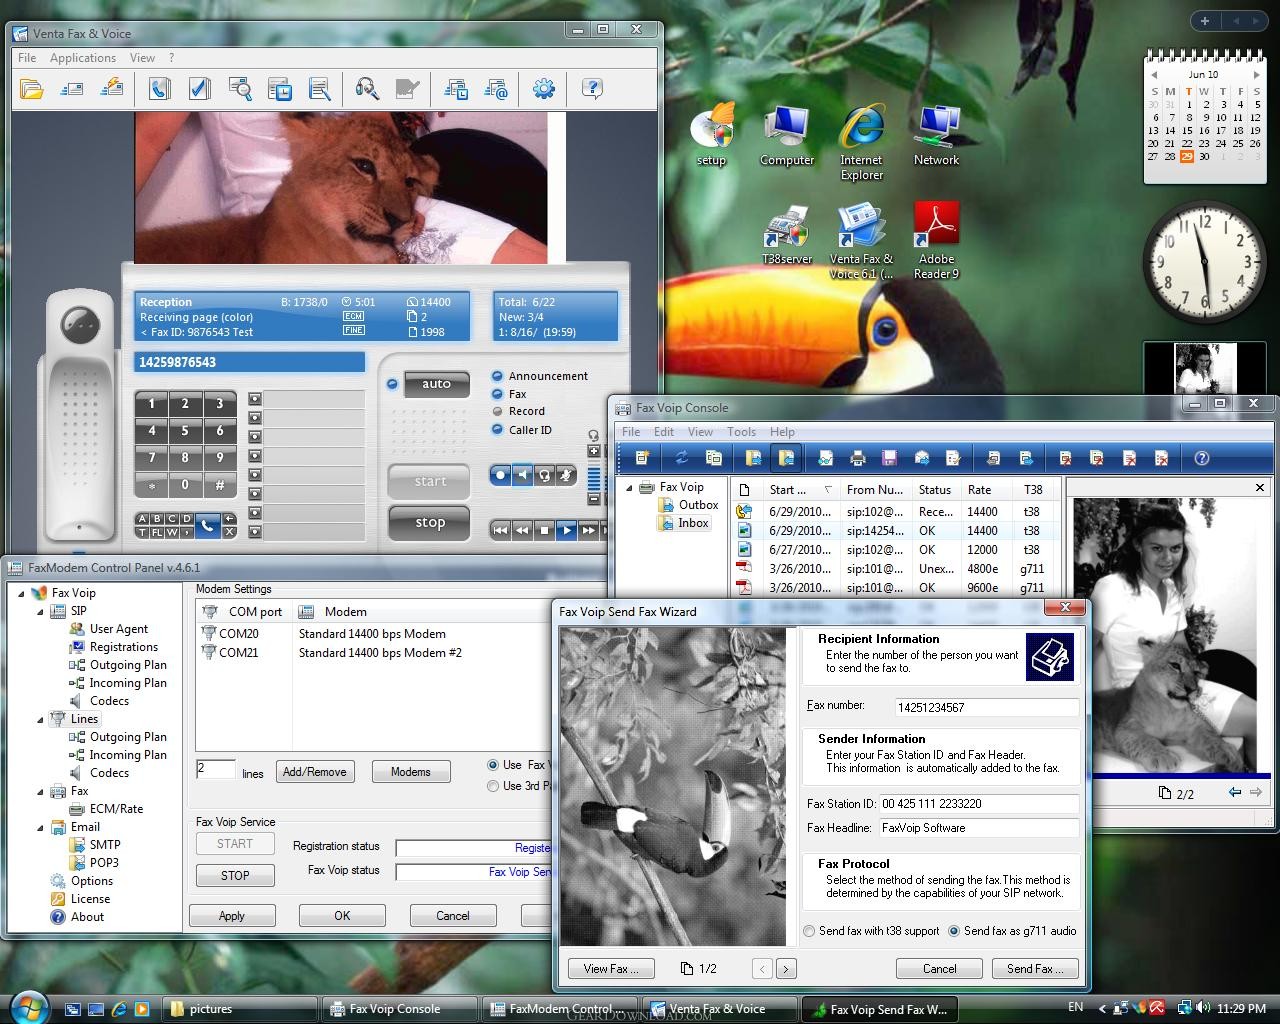This screenshot has height=1024, width=1280.
Task: Increase volume with the plus button in Venta Fax
Action: pyautogui.click(x=594, y=451)
